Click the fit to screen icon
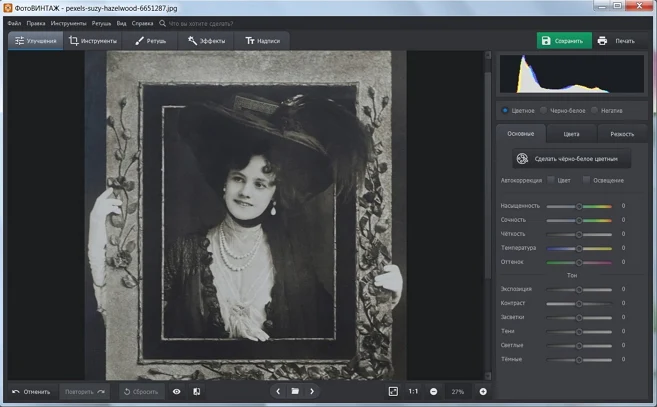Image resolution: width=657 pixels, height=407 pixels. coord(393,391)
